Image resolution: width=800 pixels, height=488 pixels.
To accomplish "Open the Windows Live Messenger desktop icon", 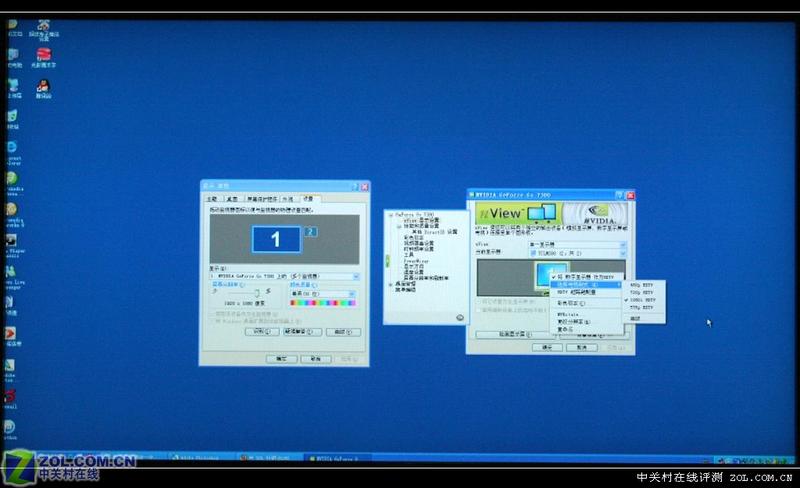I will coord(12,277).
